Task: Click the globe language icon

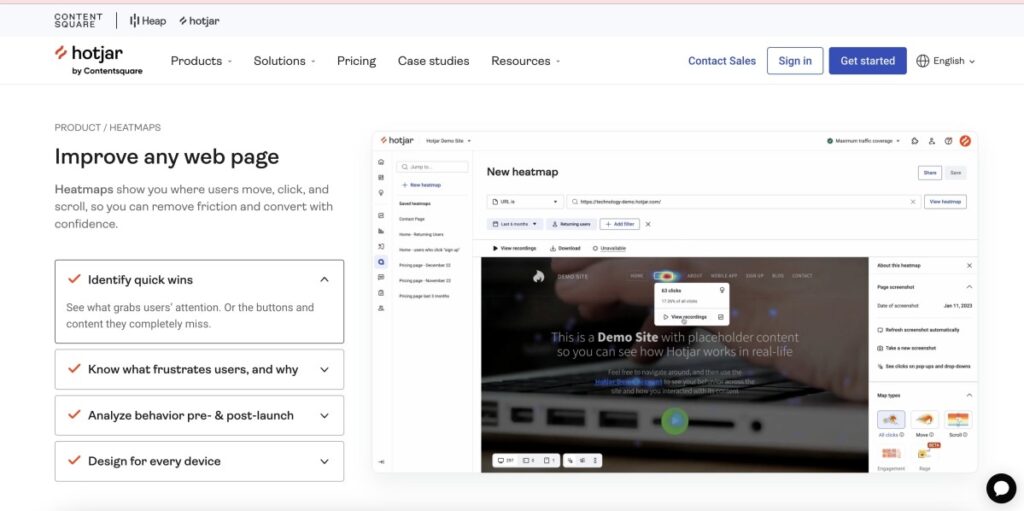Action: 922,61
